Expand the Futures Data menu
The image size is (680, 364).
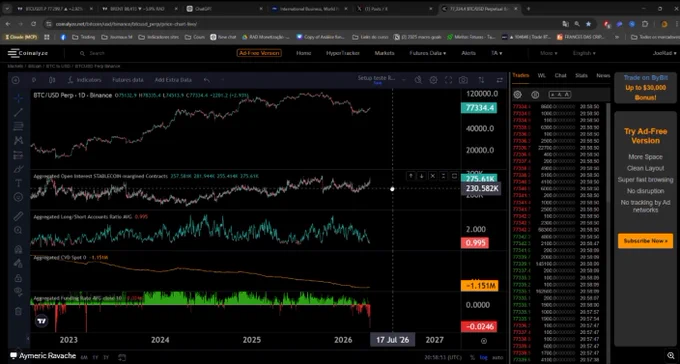click(x=428, y=53)
